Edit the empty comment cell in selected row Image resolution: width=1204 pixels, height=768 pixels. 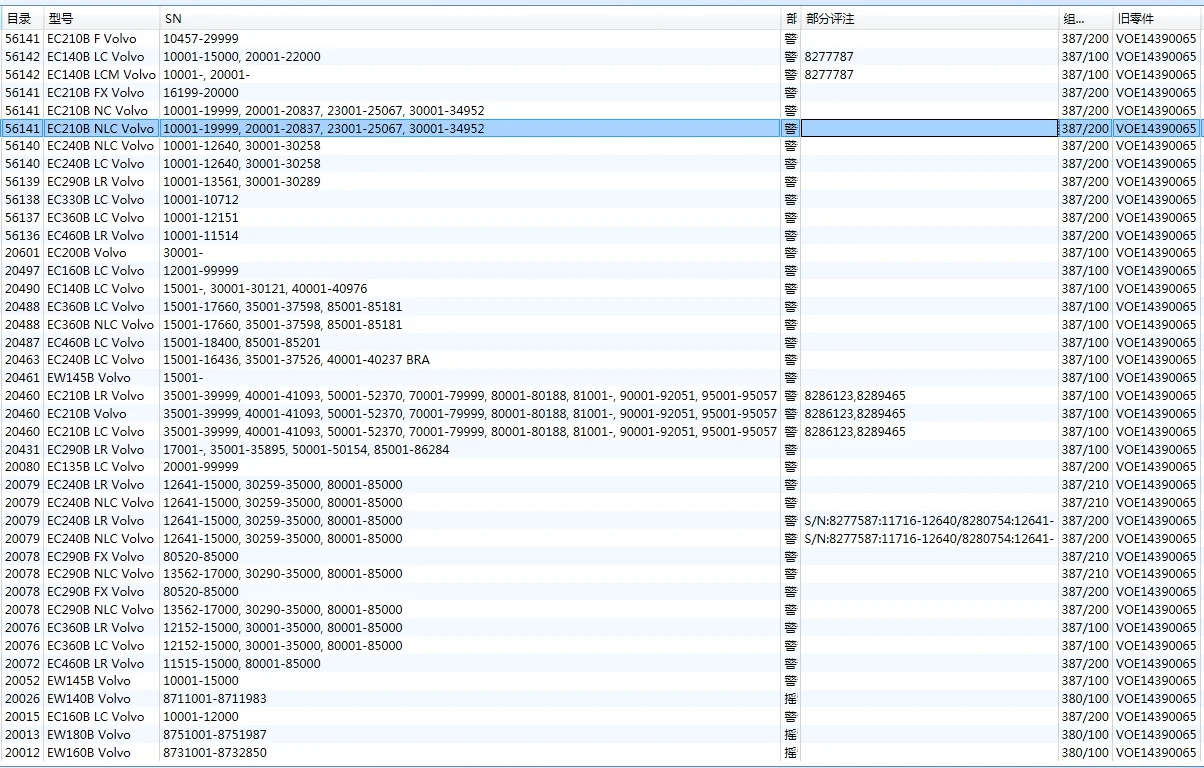928,128
